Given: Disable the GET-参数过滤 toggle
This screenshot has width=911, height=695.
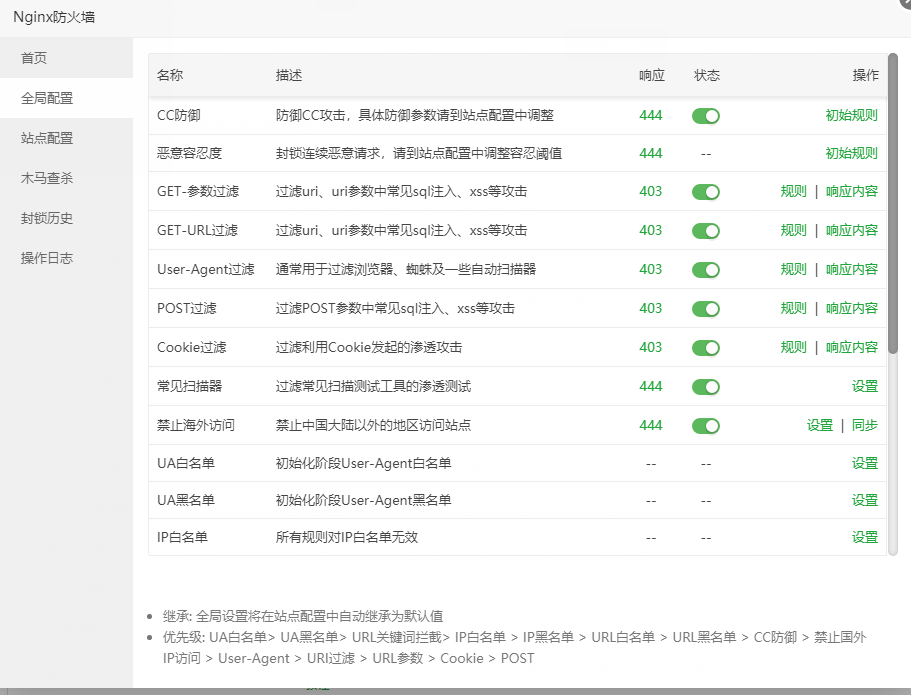Looking at the screenshot, I should click(706, 192).
